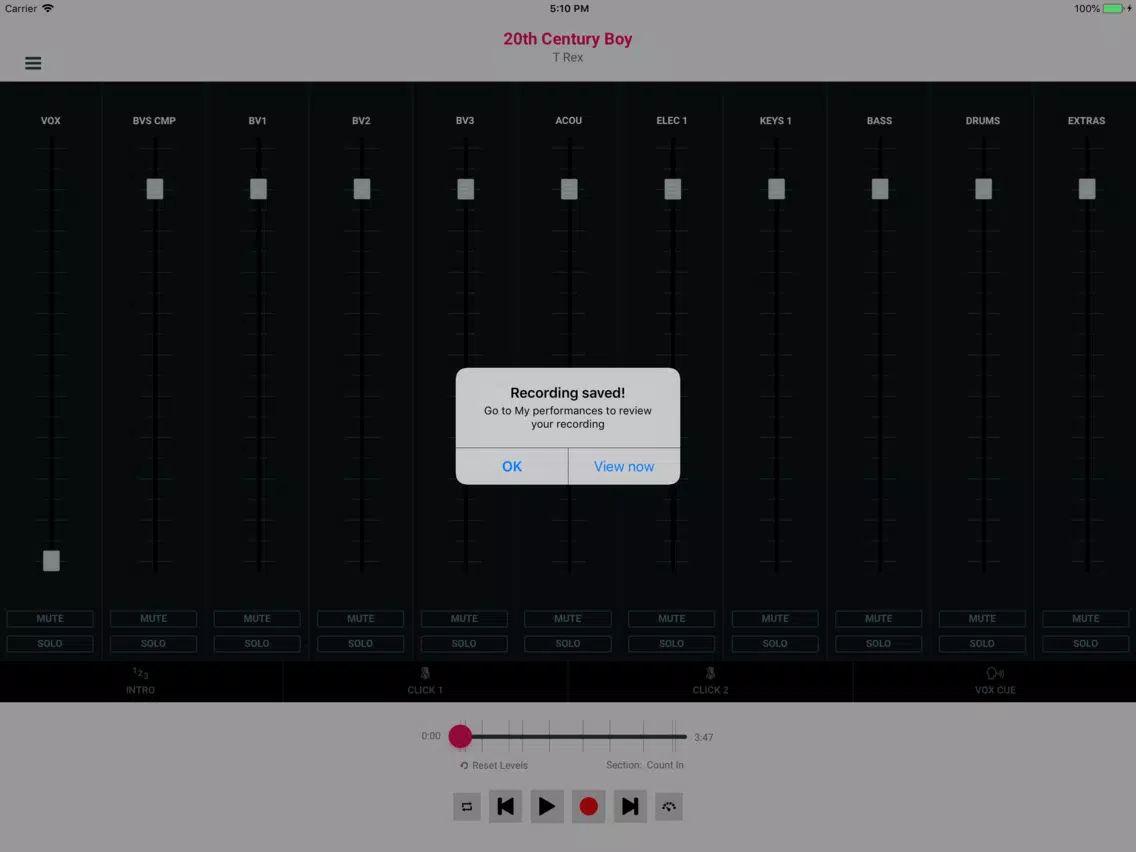
Task: Tap View now in the Recording saved dialog
Action: point(624,466)
